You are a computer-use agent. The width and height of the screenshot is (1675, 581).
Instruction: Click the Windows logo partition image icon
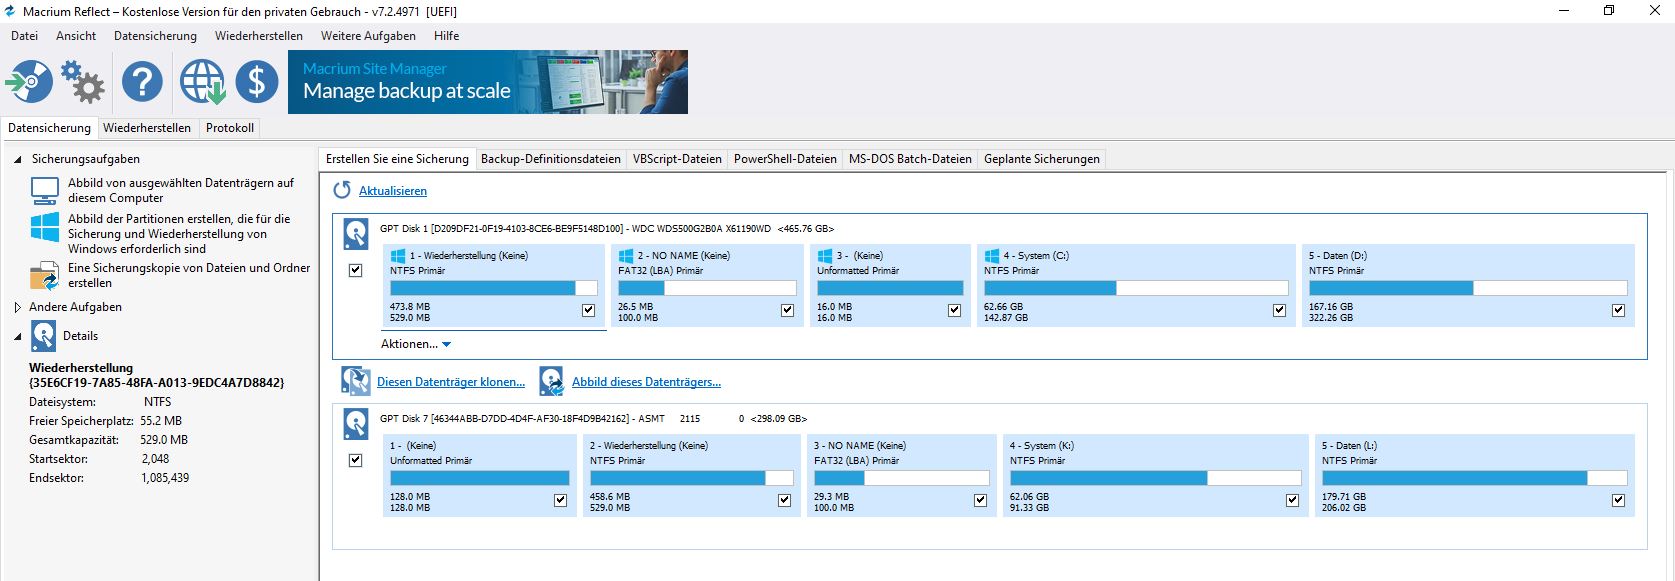click(x=45, y=227)
